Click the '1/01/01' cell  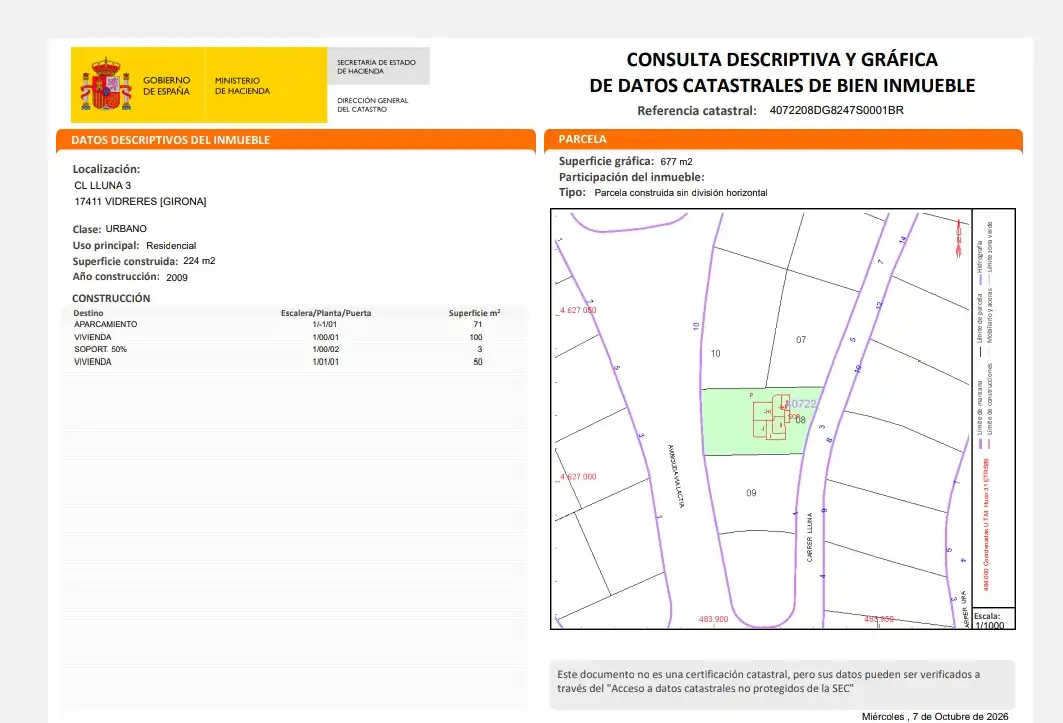pos(325,362)
